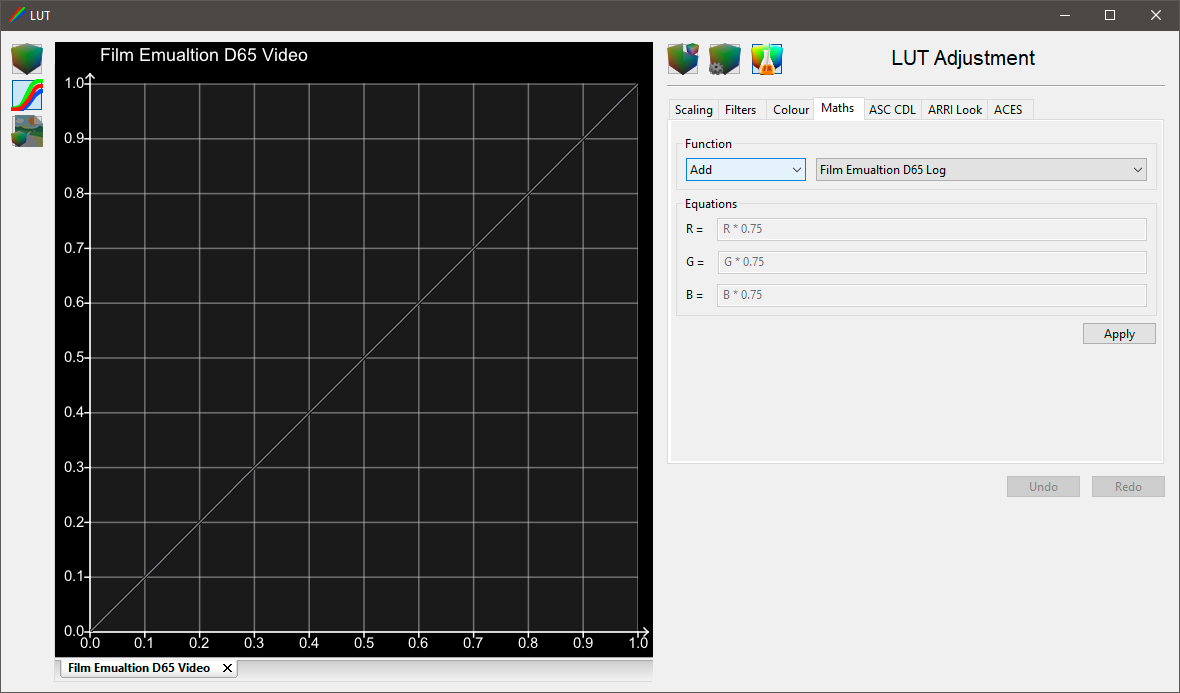
Task: Switch to the Filters tab
Action: point(741,109)
